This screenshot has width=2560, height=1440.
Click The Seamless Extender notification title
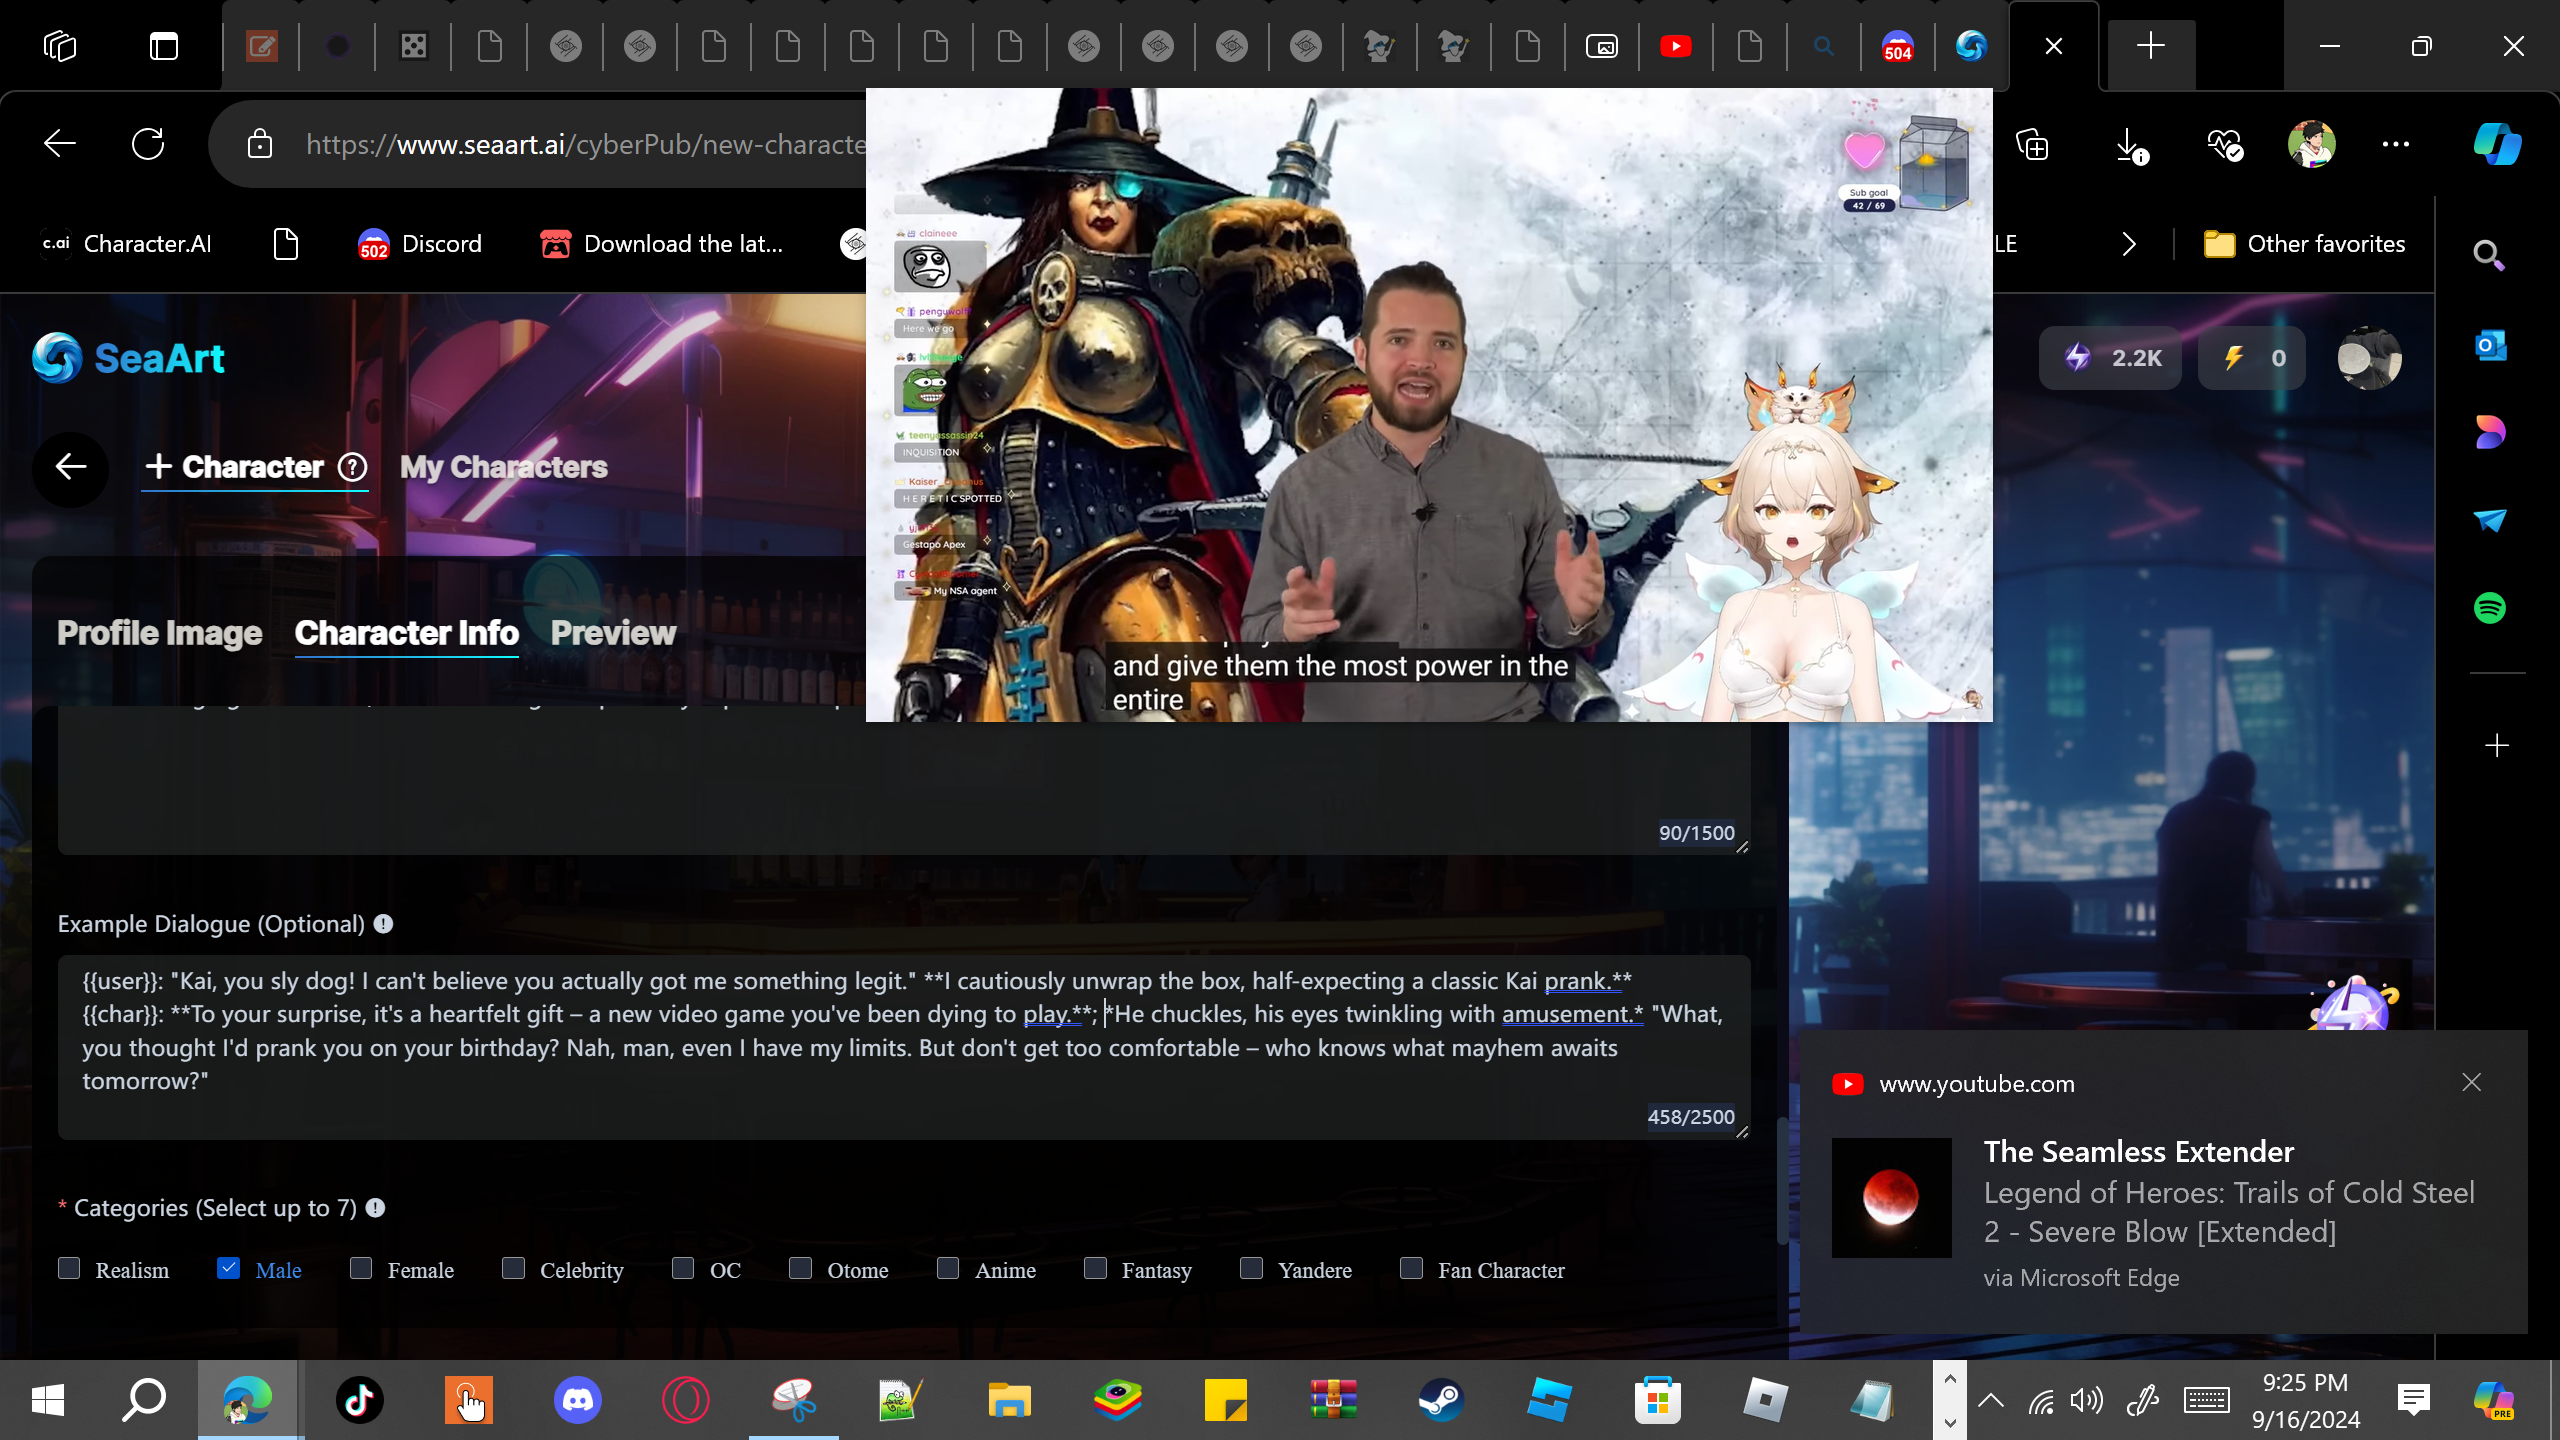[x=2139, y=1152]
